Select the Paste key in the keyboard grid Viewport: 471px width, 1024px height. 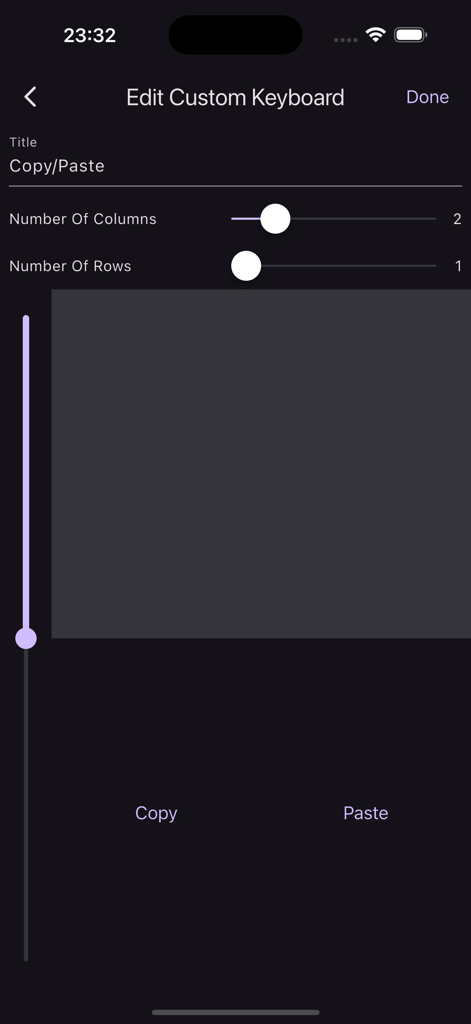coord(366,813)
